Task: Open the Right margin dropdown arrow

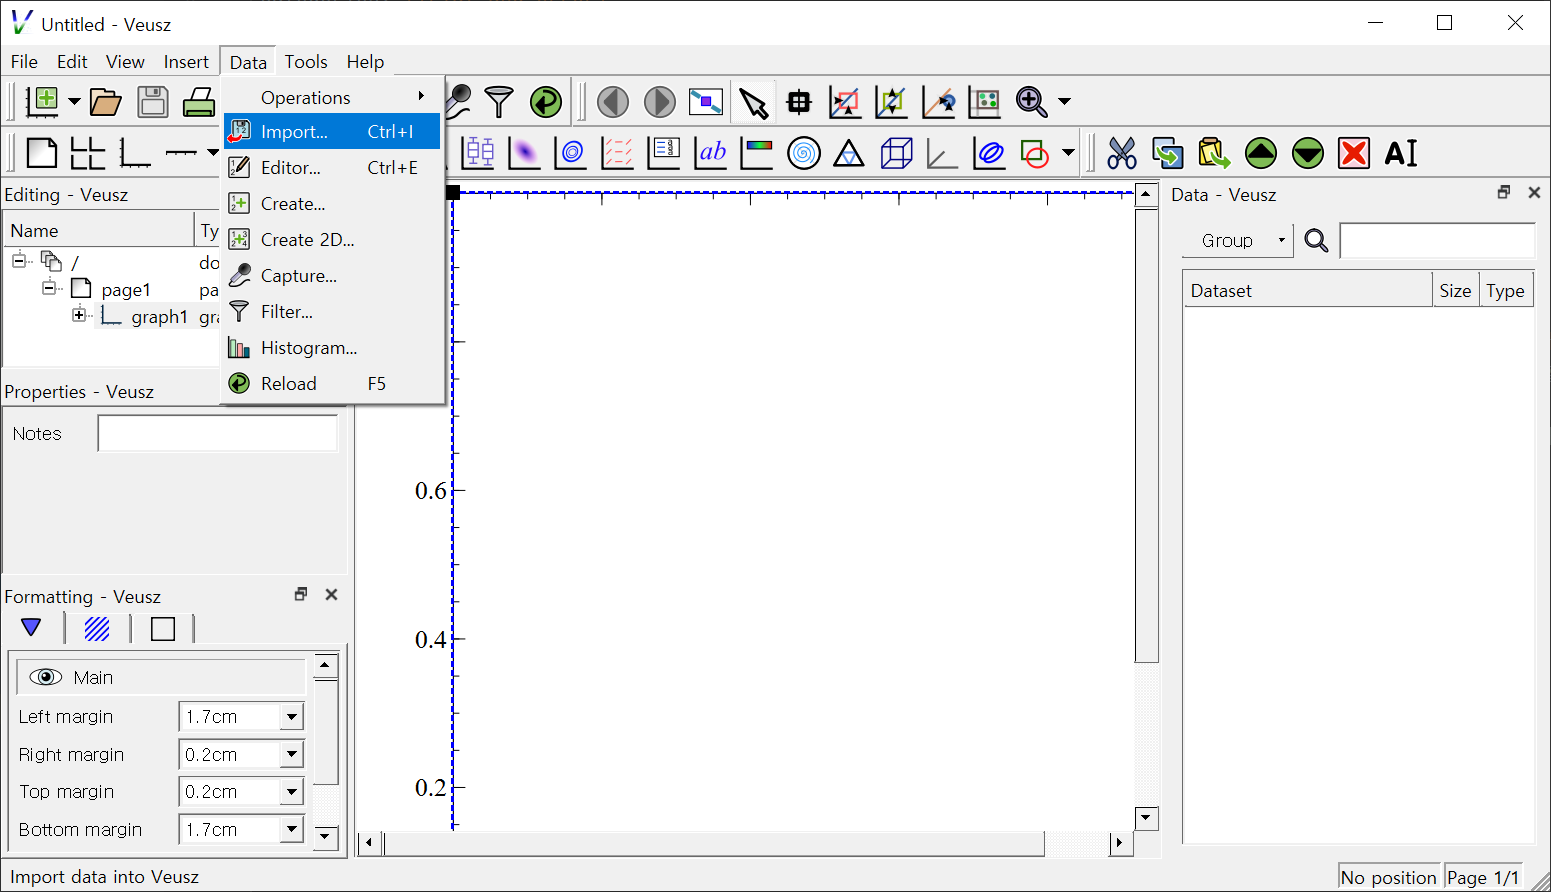Action: click(x=291, y=755)
